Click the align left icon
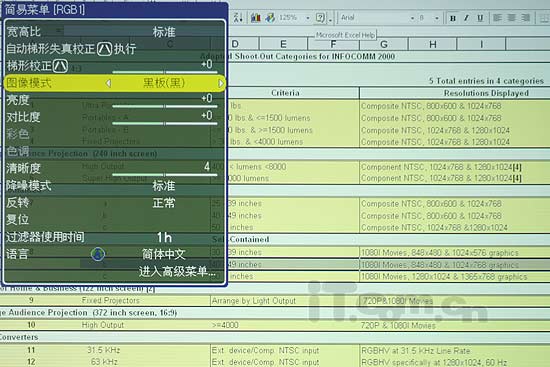The image size is (550, 367). pos(497,18)
